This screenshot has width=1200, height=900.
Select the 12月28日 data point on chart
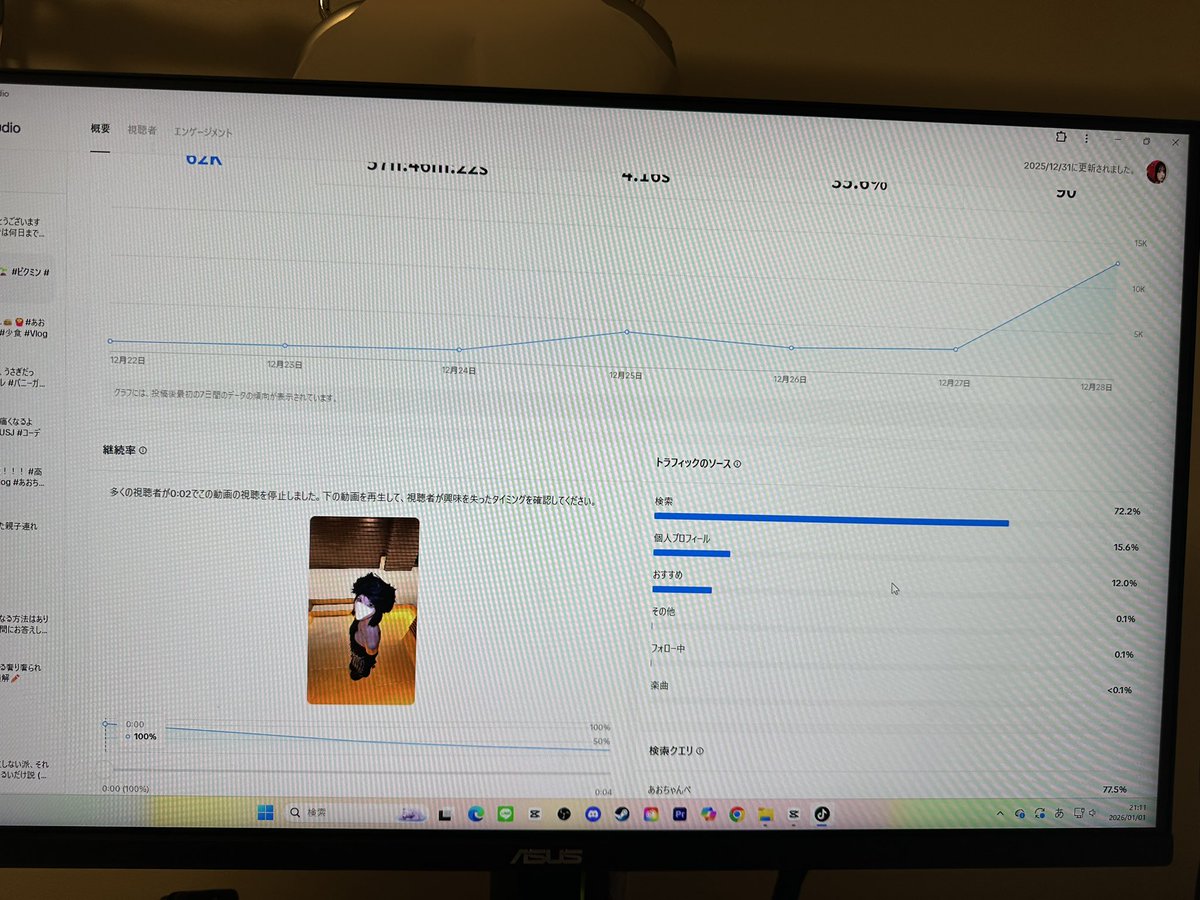point(1117,264)
